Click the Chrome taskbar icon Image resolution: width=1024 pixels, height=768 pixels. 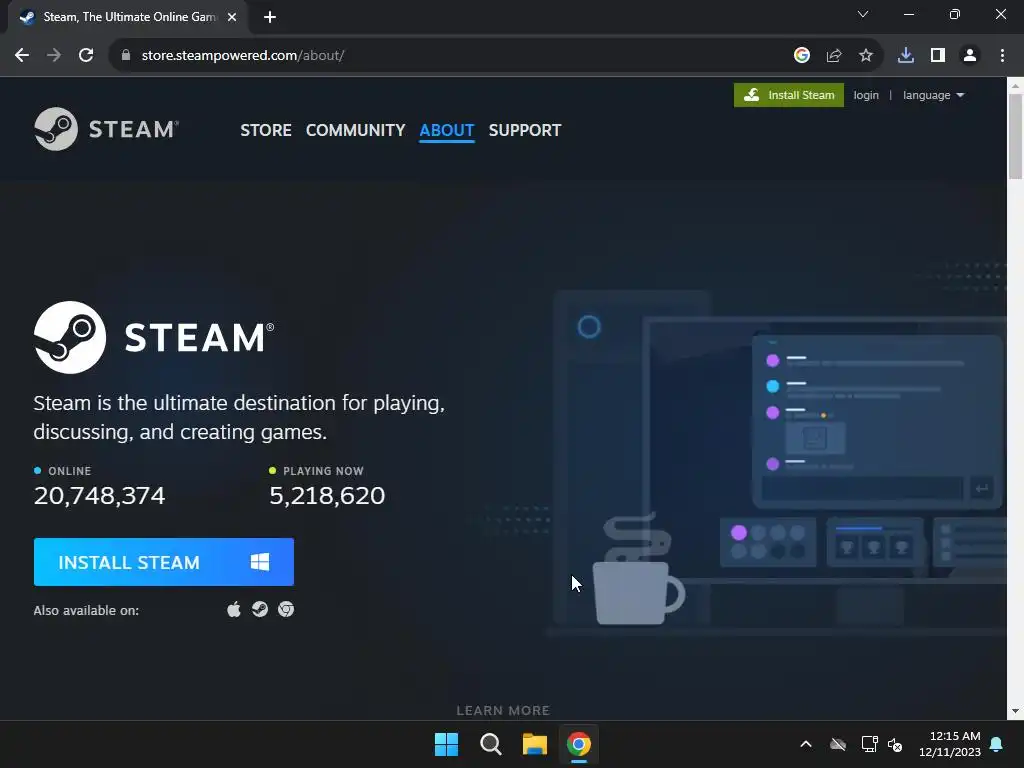[x=579, y=744]
